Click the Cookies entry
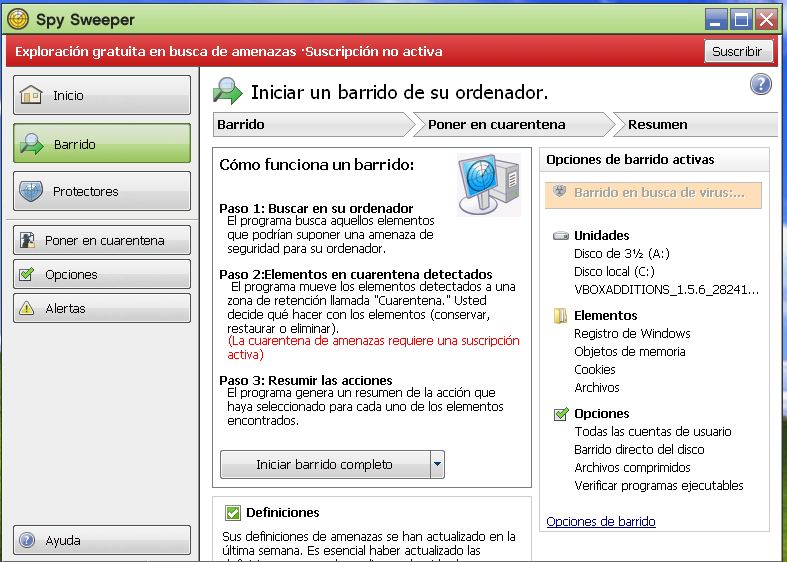The height and width of the screenshot is (562, 787). 595,370
